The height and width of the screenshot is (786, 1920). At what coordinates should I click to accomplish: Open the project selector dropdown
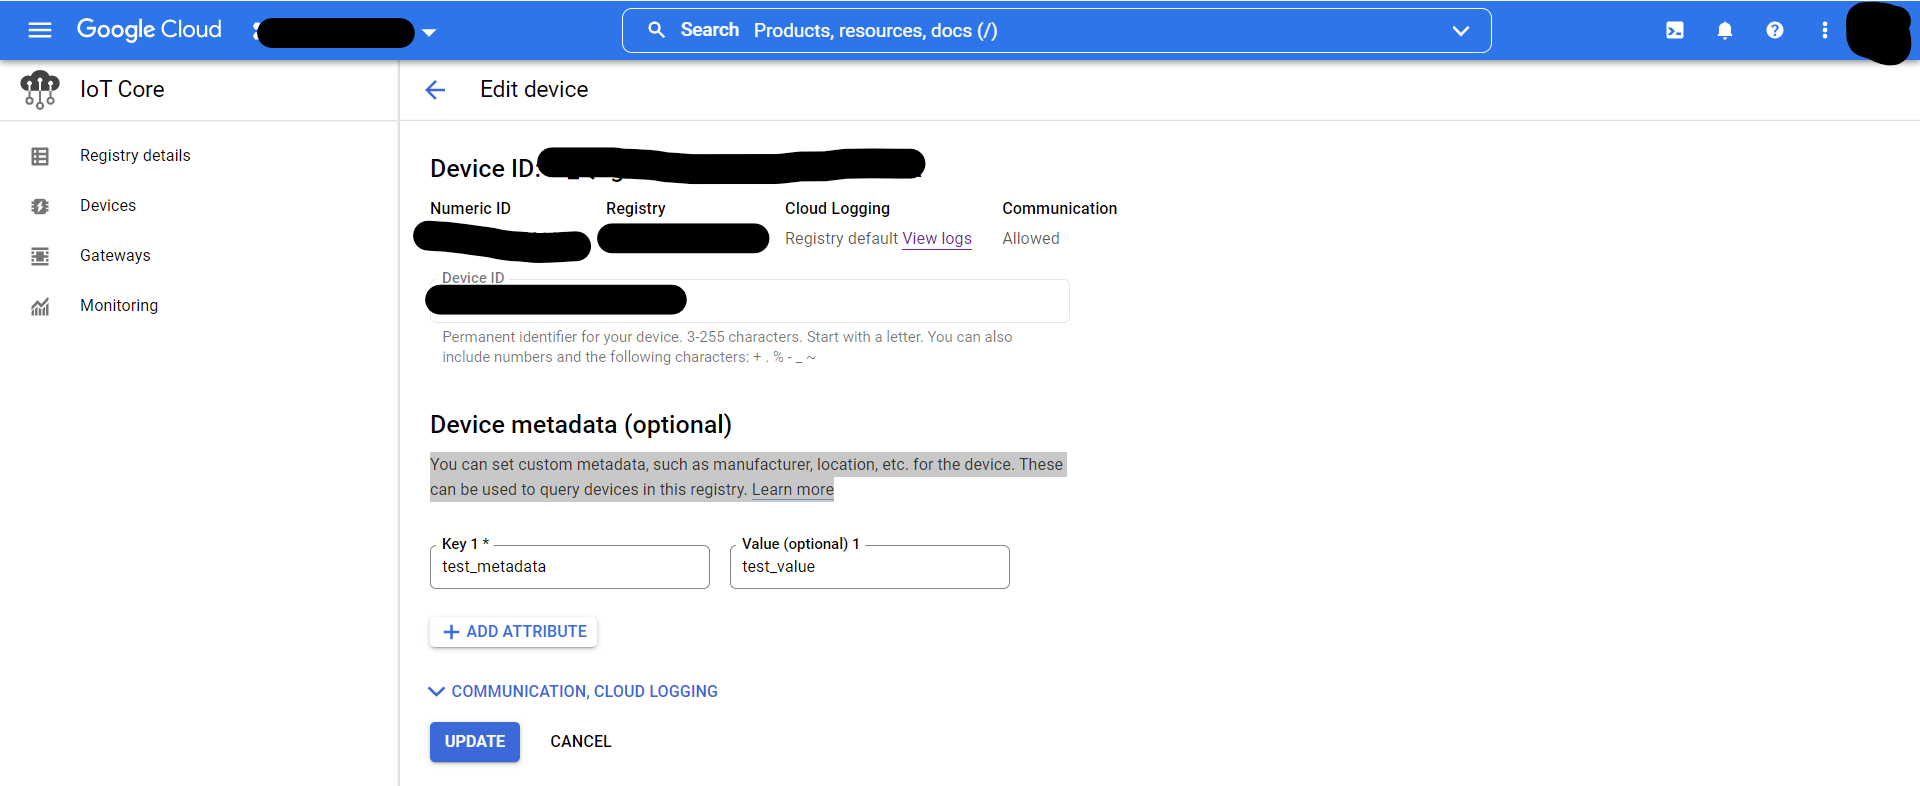click(x=429, y=32)
